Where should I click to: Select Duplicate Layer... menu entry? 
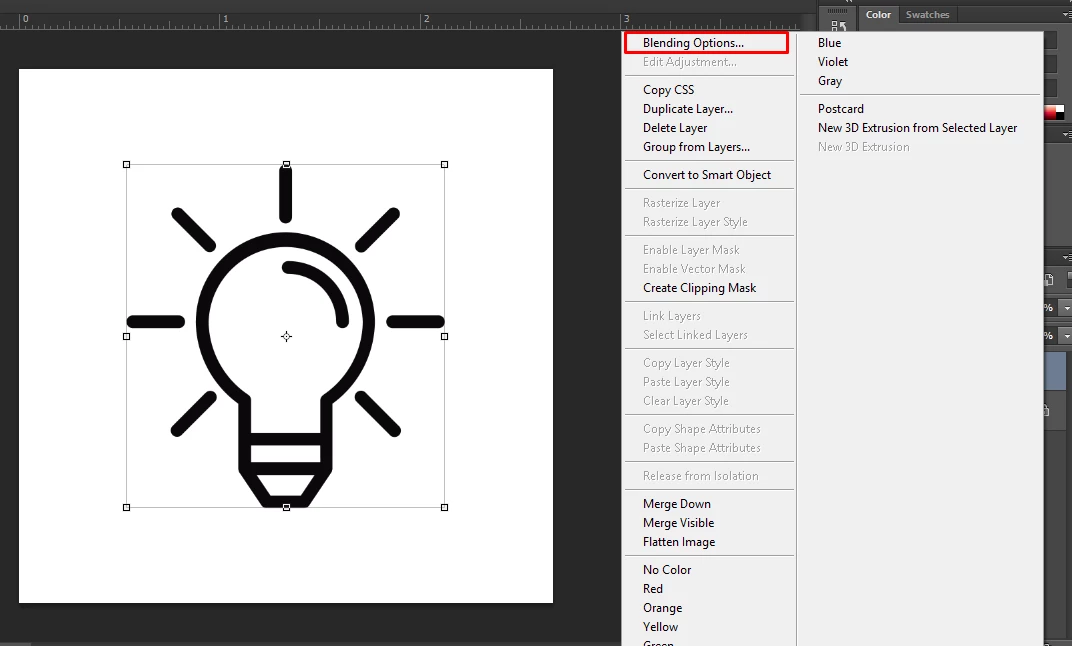tap(687, 109)
